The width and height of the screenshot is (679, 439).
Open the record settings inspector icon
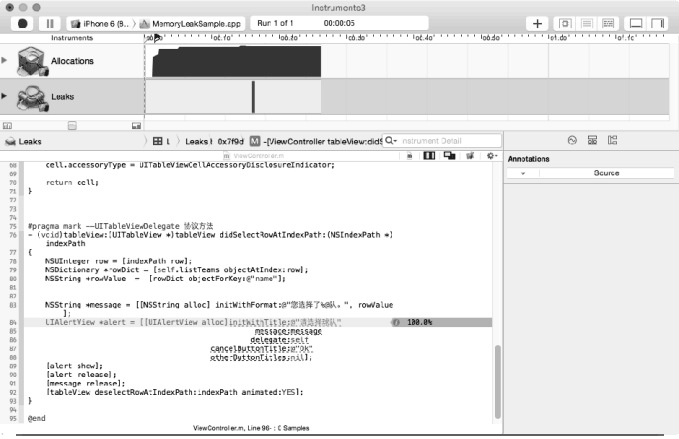pos(571,141)
